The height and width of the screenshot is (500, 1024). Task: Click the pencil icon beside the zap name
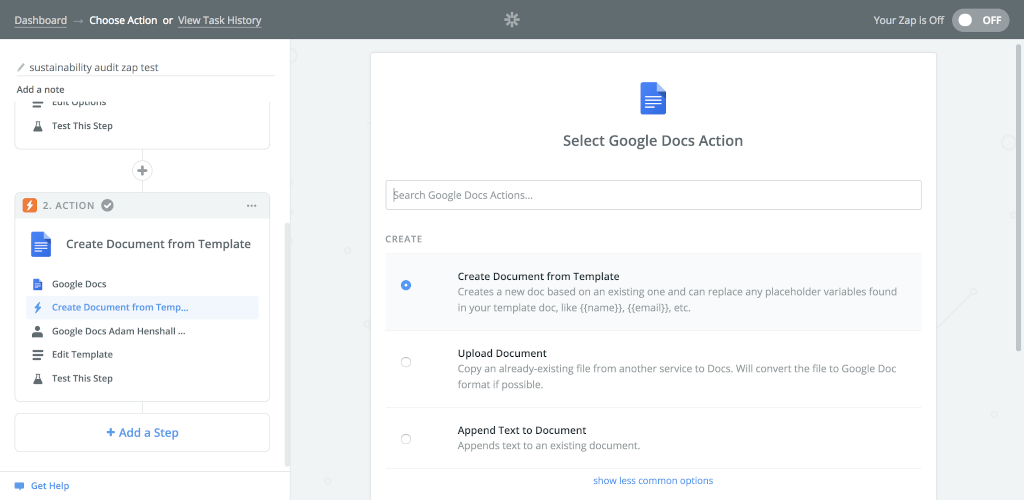(21, 67)
